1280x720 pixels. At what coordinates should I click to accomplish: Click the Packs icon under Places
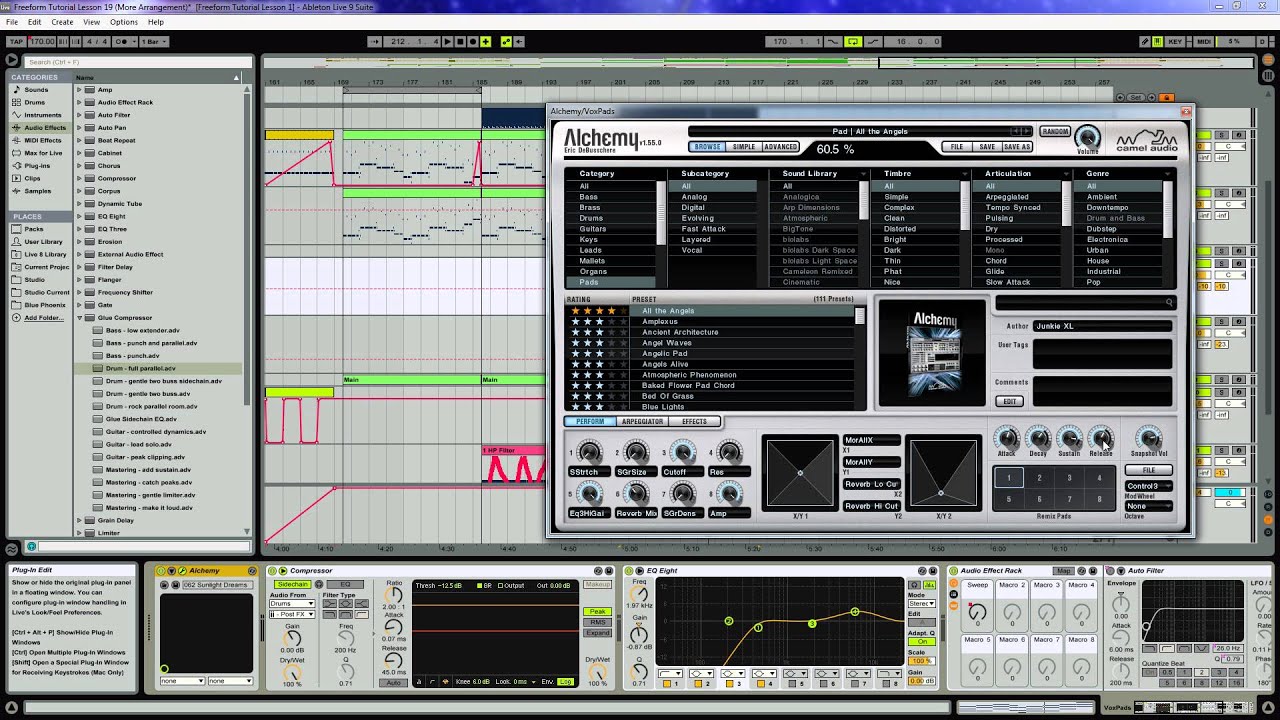(x=16, y=229)
